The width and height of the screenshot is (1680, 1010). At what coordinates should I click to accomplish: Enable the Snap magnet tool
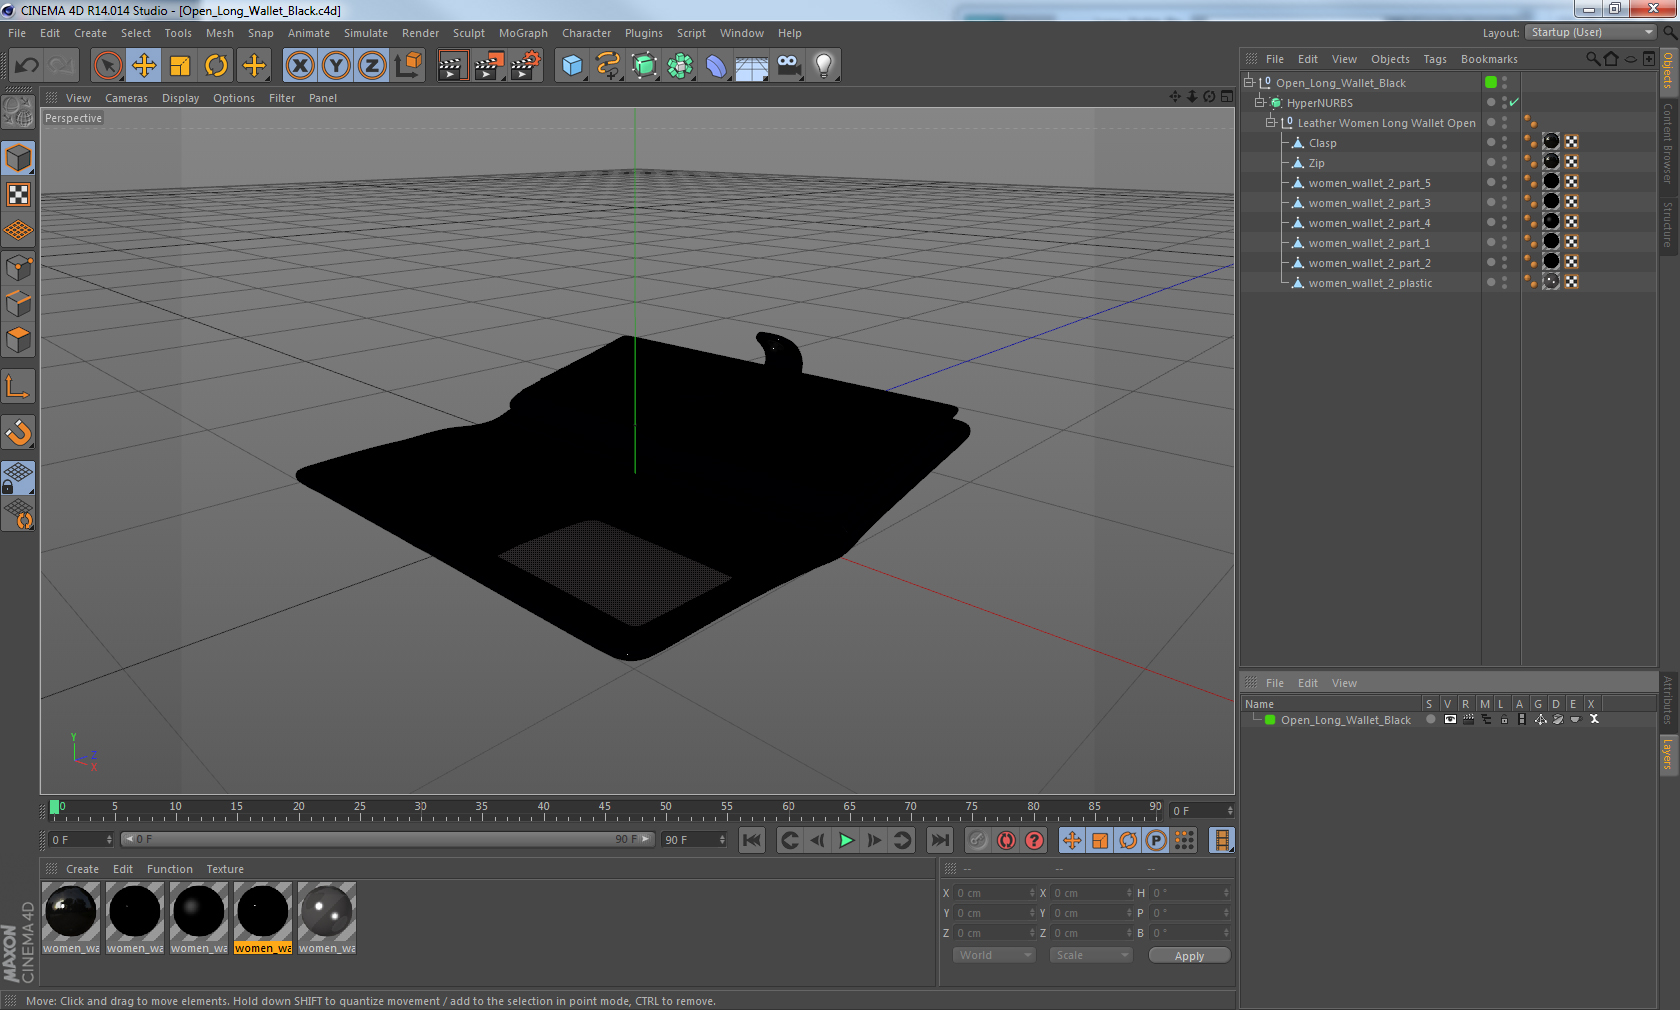pyautogui.click(x=18, y=432)
